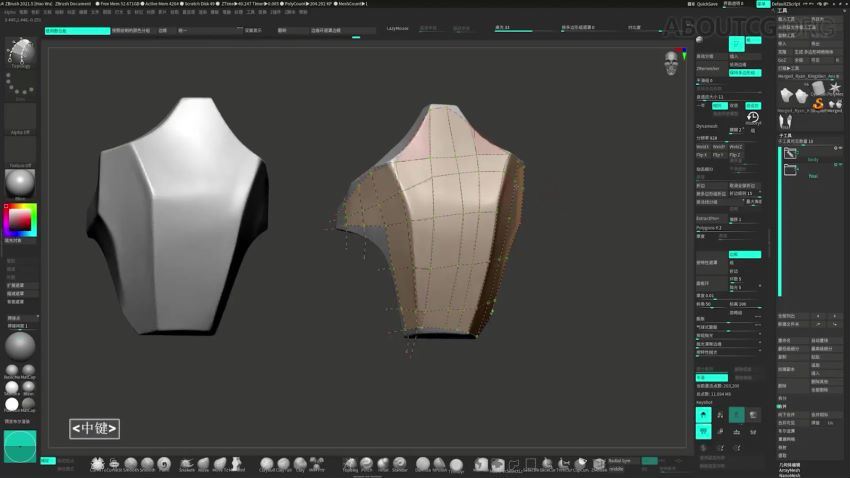Adjust 子工具可见数量 13 slider
The width and height of the screenshot is (850, 478).
click(810, 141)
